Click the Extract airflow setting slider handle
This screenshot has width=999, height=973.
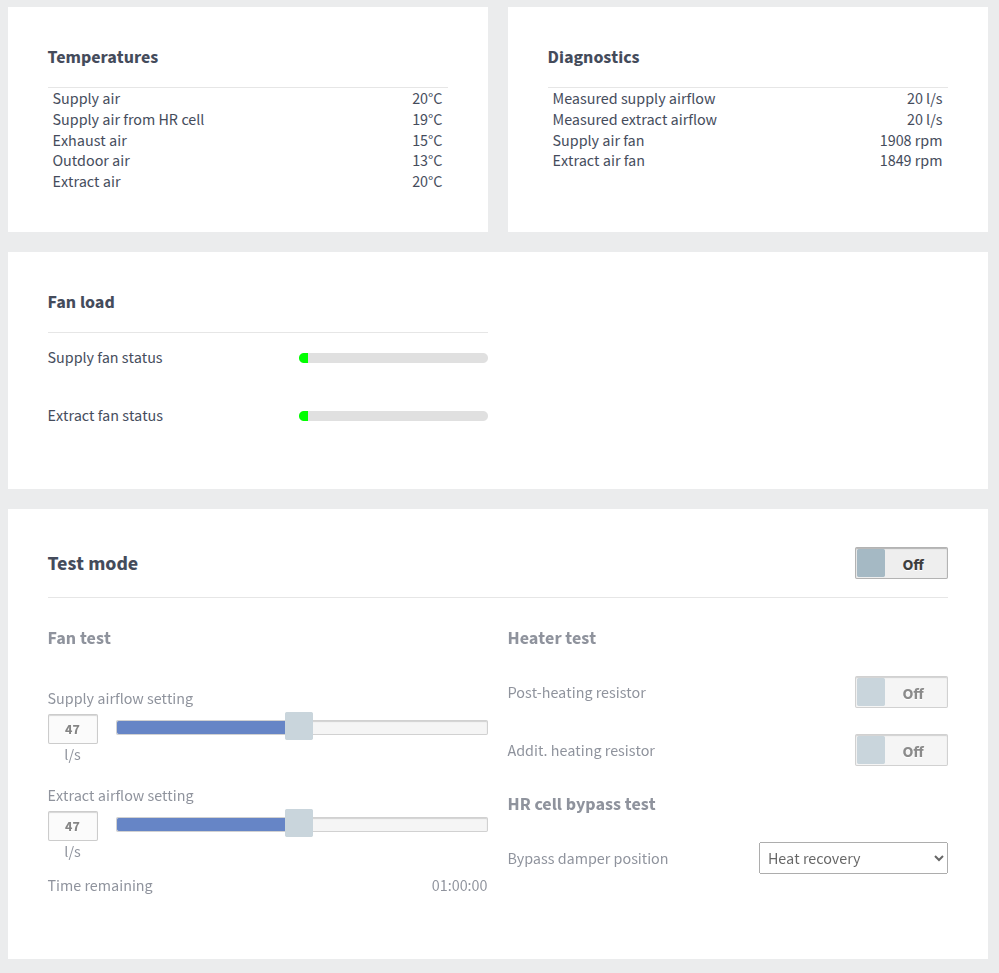(298, 824)
